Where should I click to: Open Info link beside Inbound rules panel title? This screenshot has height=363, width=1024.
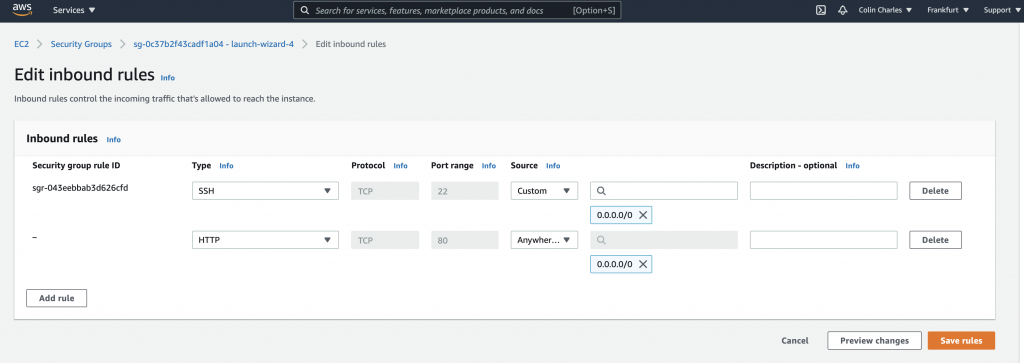[114, 139]
